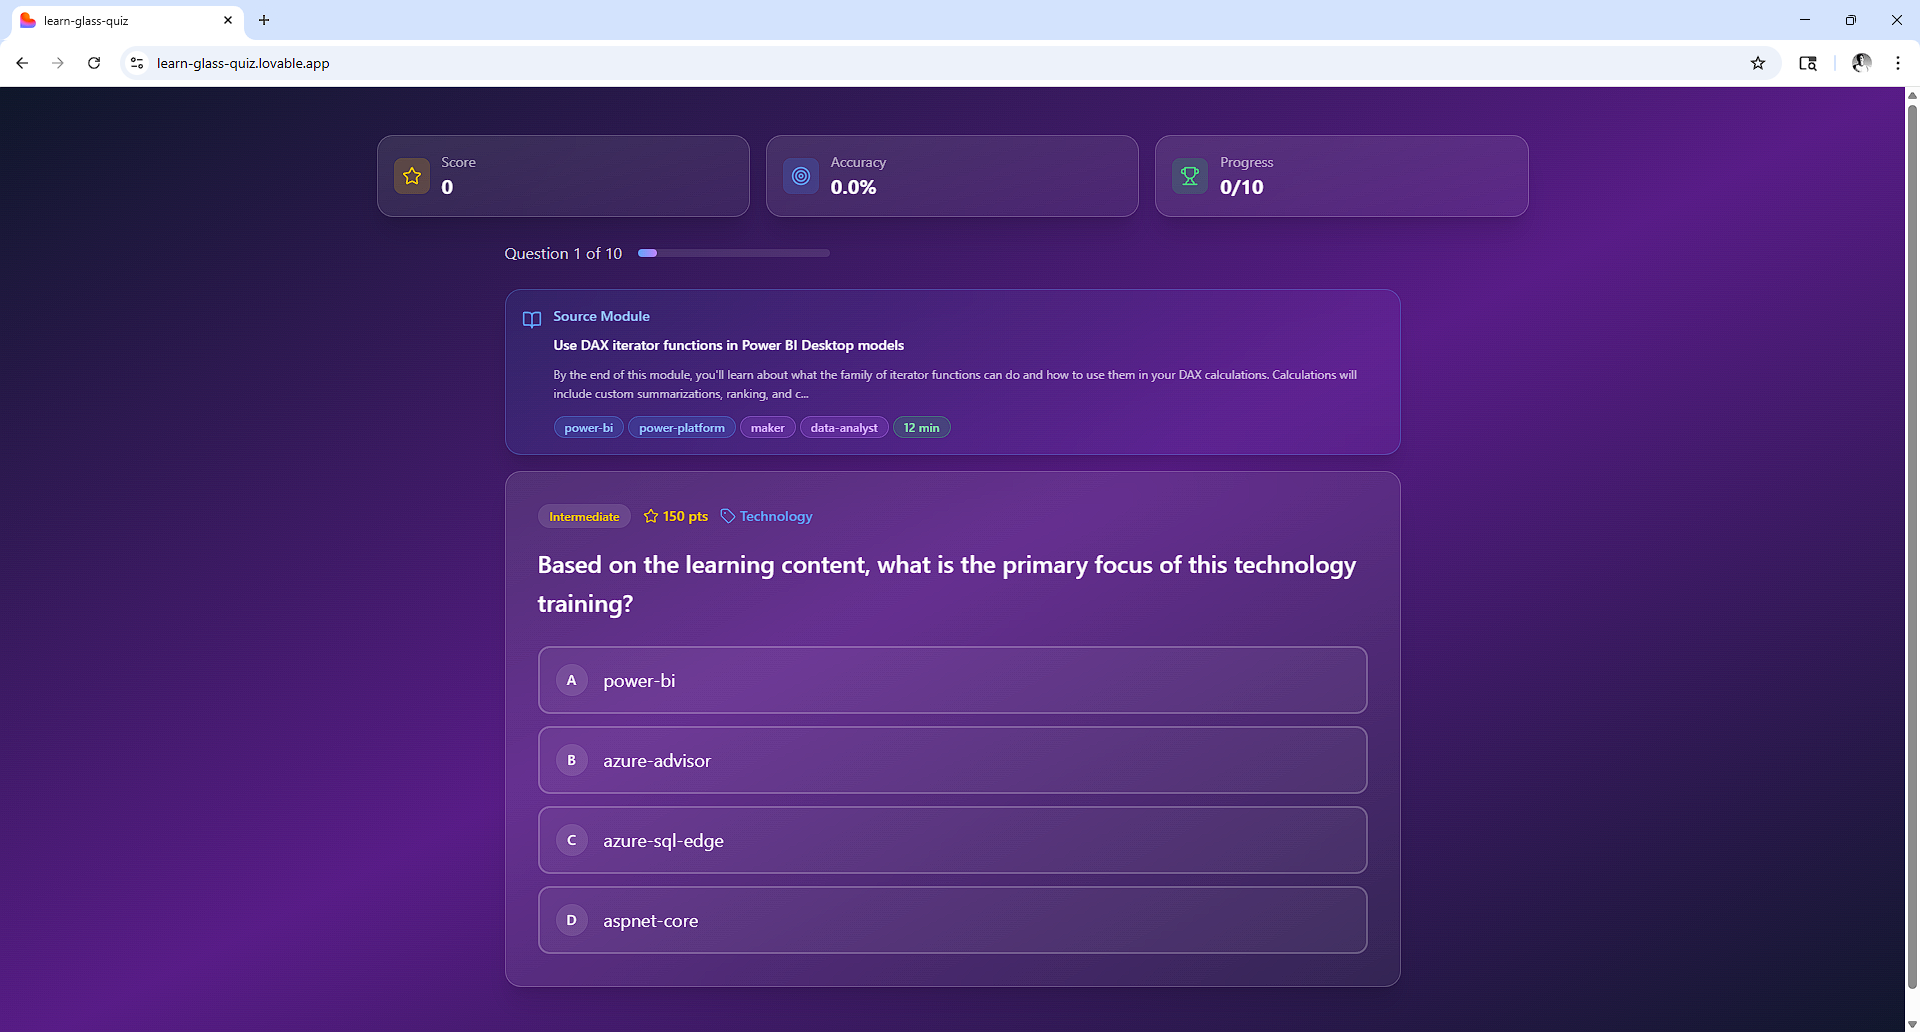Click the Accuracy target icon
The height and width of the screenshot is (1032, 1920).
(801, 176)
